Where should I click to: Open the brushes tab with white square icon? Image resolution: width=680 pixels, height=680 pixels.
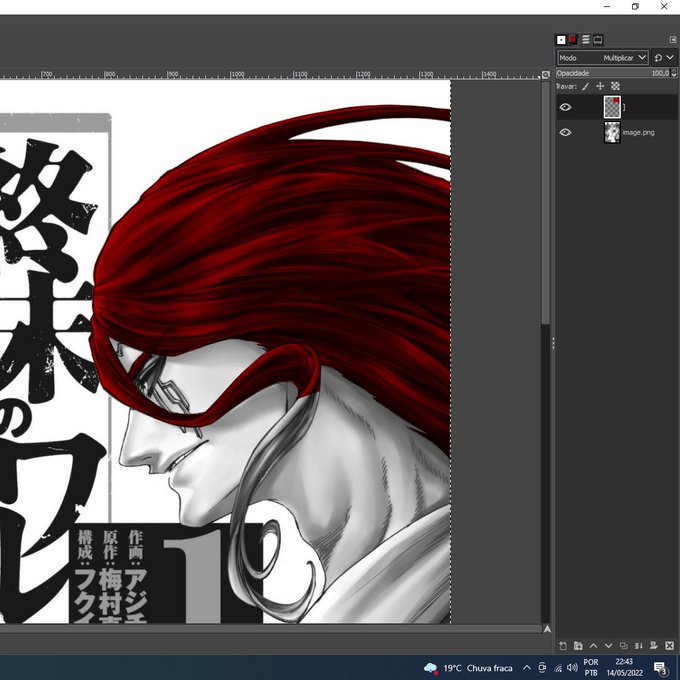click(561, 40)
